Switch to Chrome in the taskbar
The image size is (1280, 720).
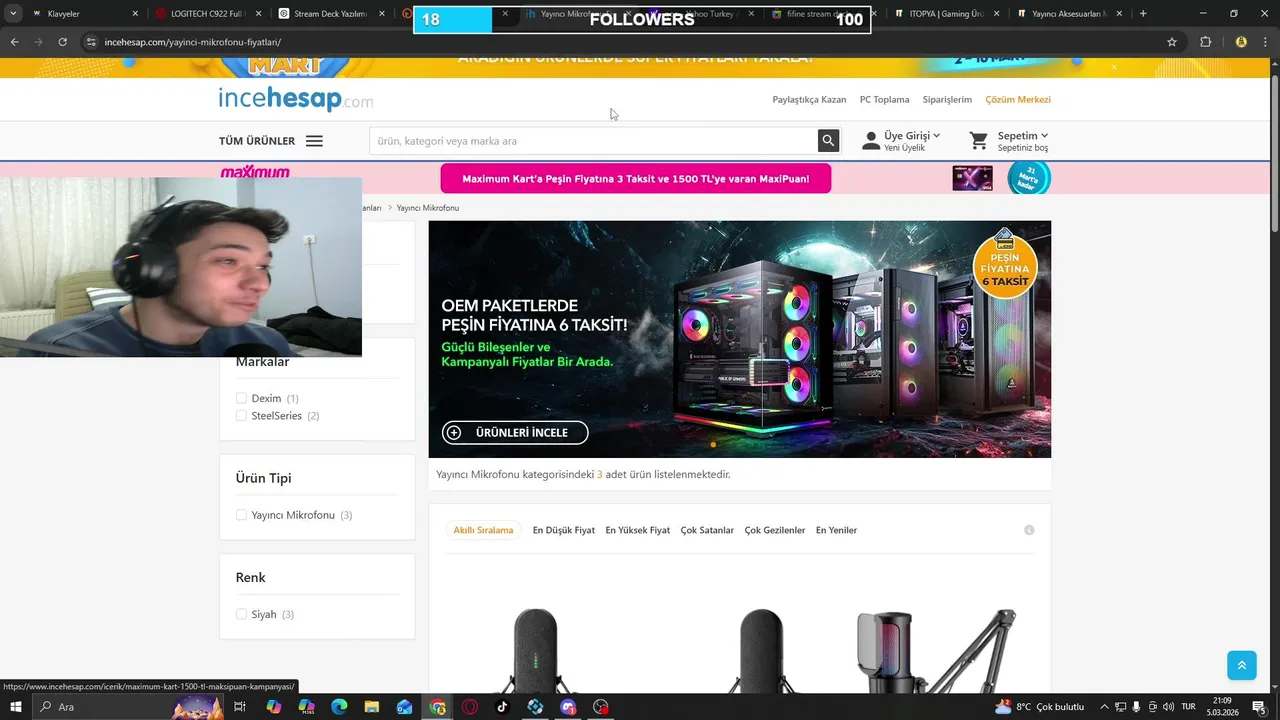tap(437, 707)
